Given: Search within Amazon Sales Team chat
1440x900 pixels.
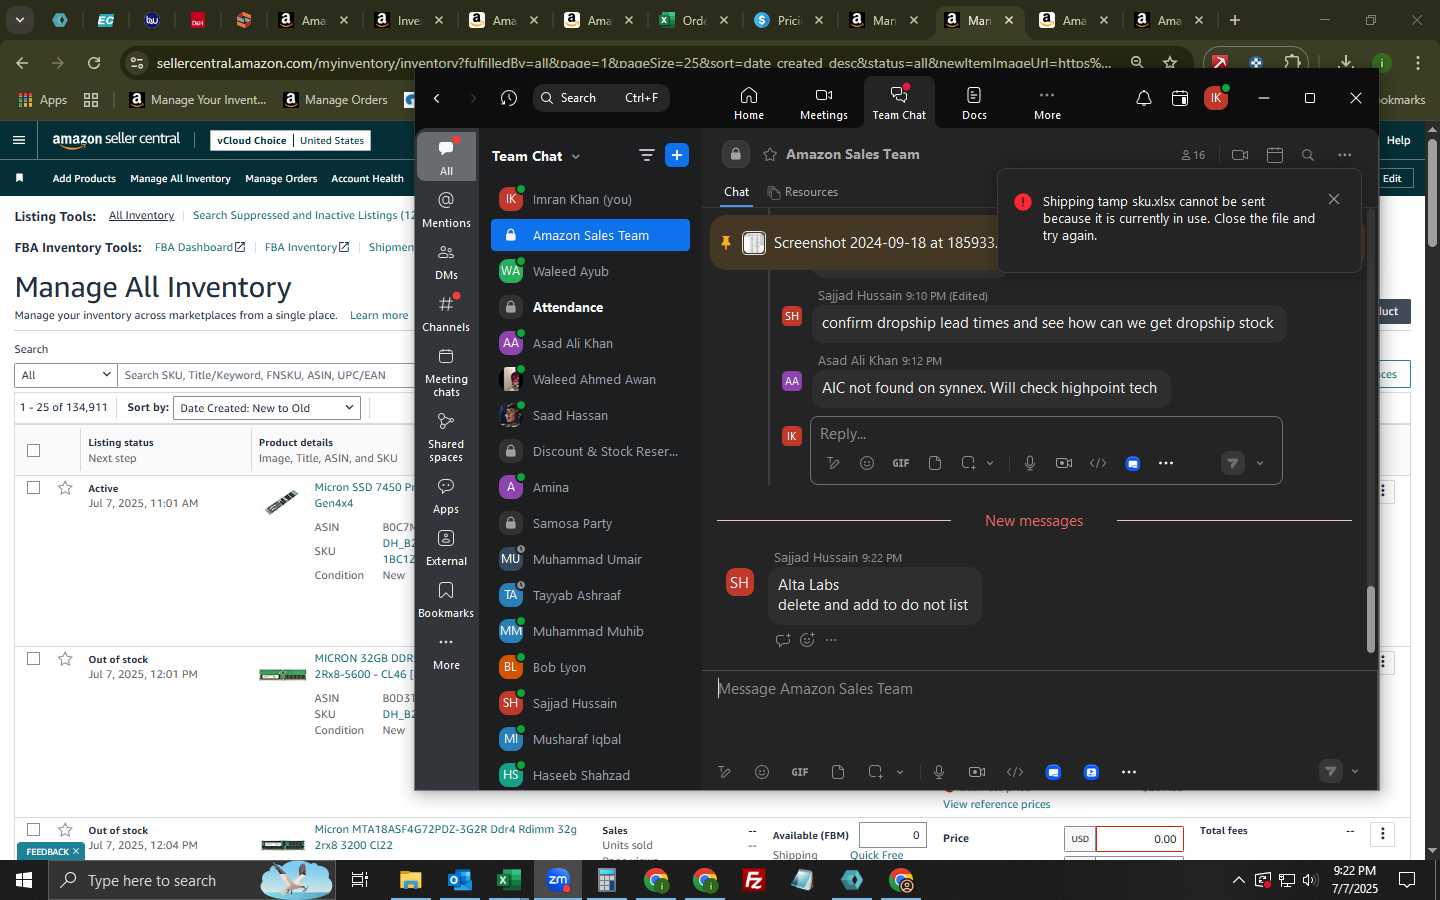Looking at the screenshot, I should point(1308,155).
